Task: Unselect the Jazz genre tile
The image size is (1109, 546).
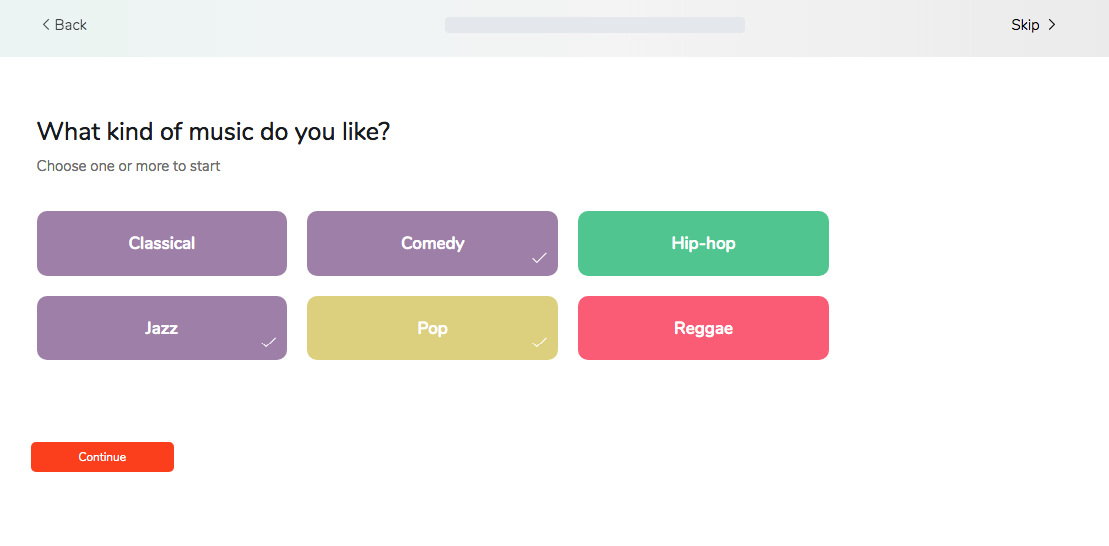Action: pyautogui.click(x=162, y=328)
